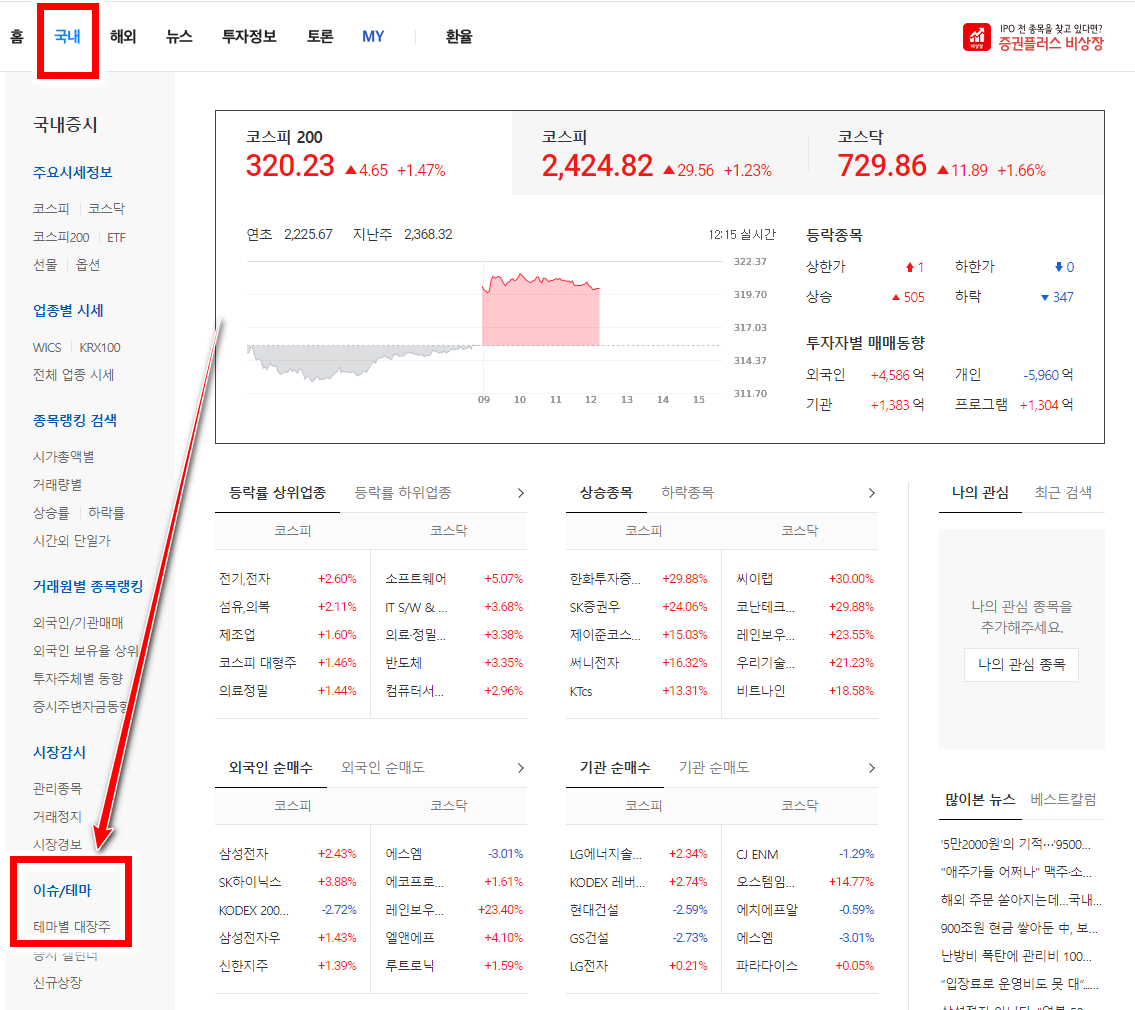Screen dimensions: 1135x1010
Task: Click the 나의 관심 종목 button
Action: [1021, 664]
